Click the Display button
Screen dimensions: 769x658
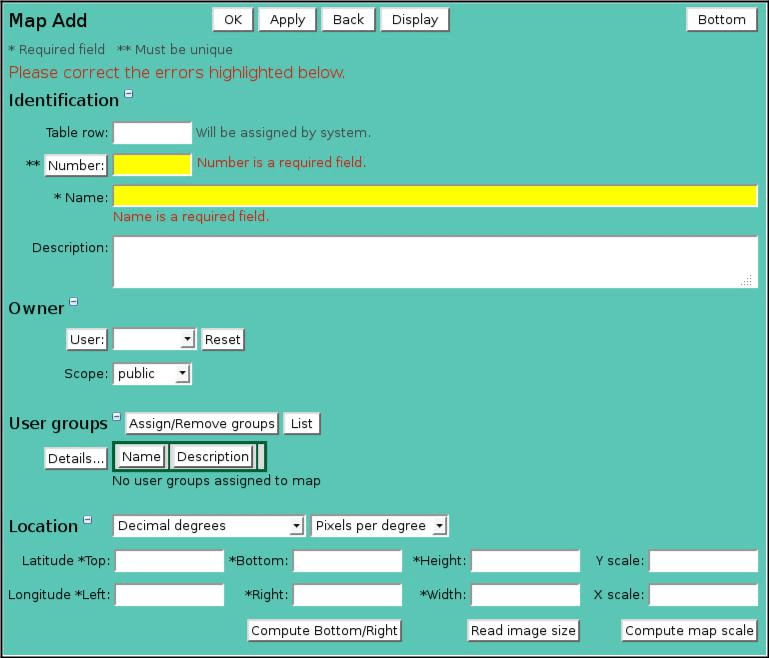414,20
